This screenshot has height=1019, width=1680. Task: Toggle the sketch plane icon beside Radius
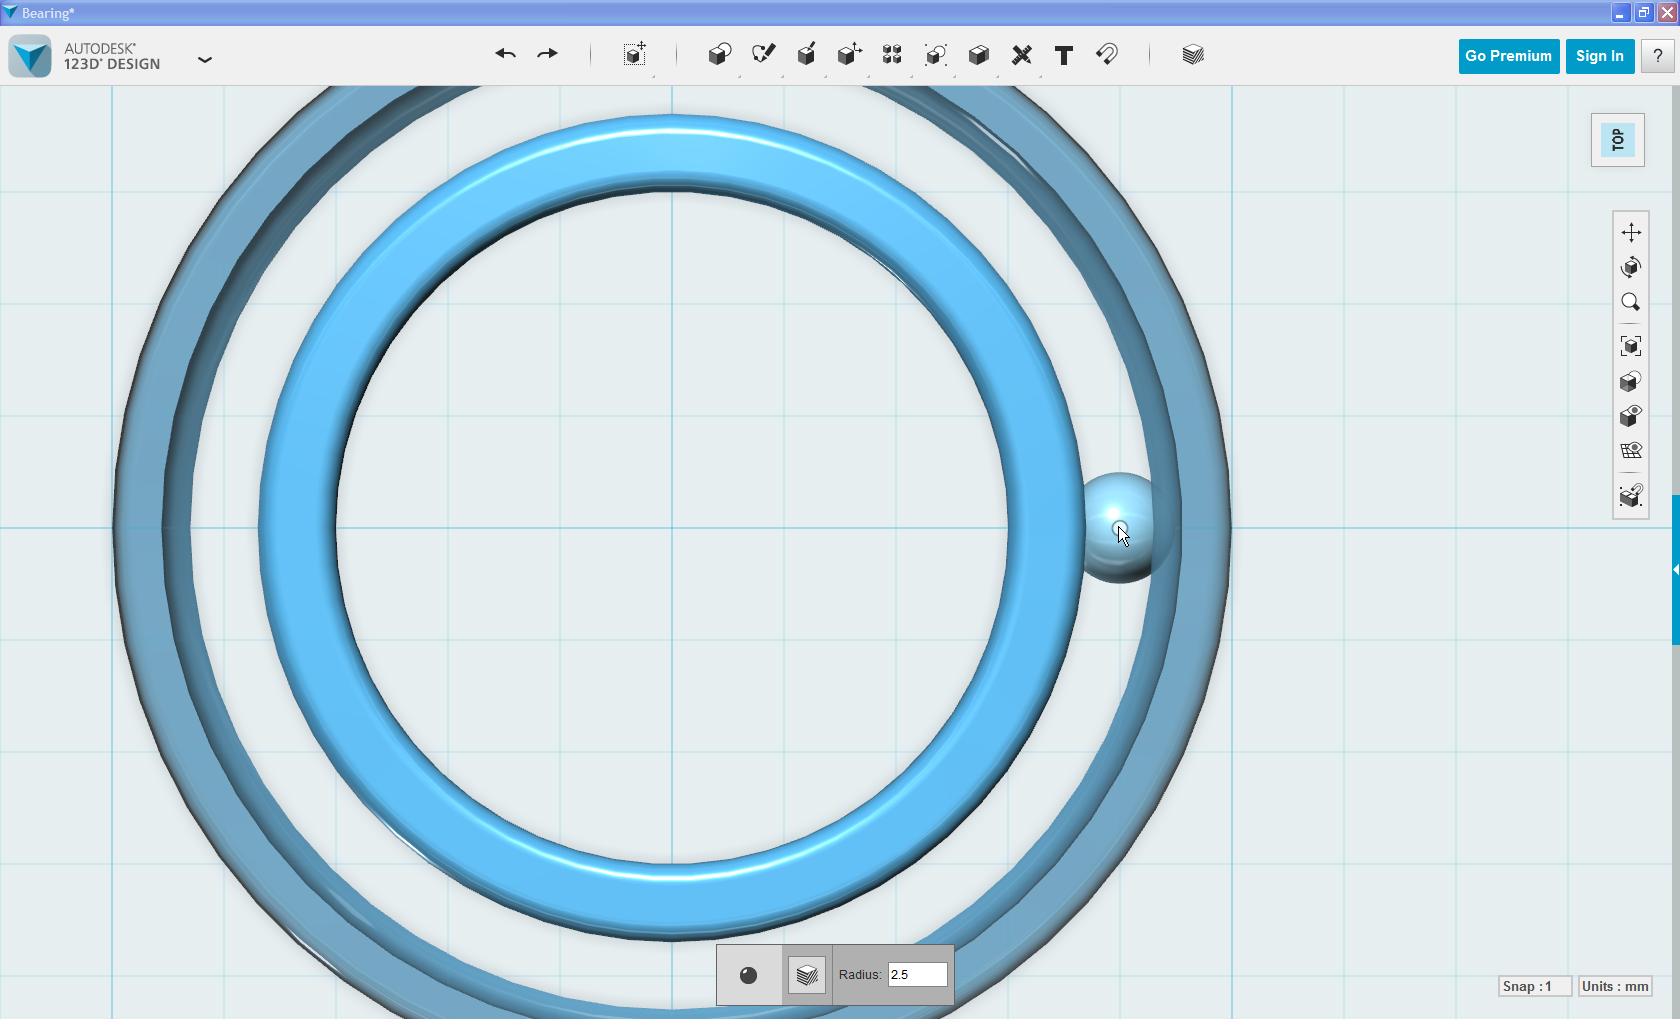tap(807, 975)
